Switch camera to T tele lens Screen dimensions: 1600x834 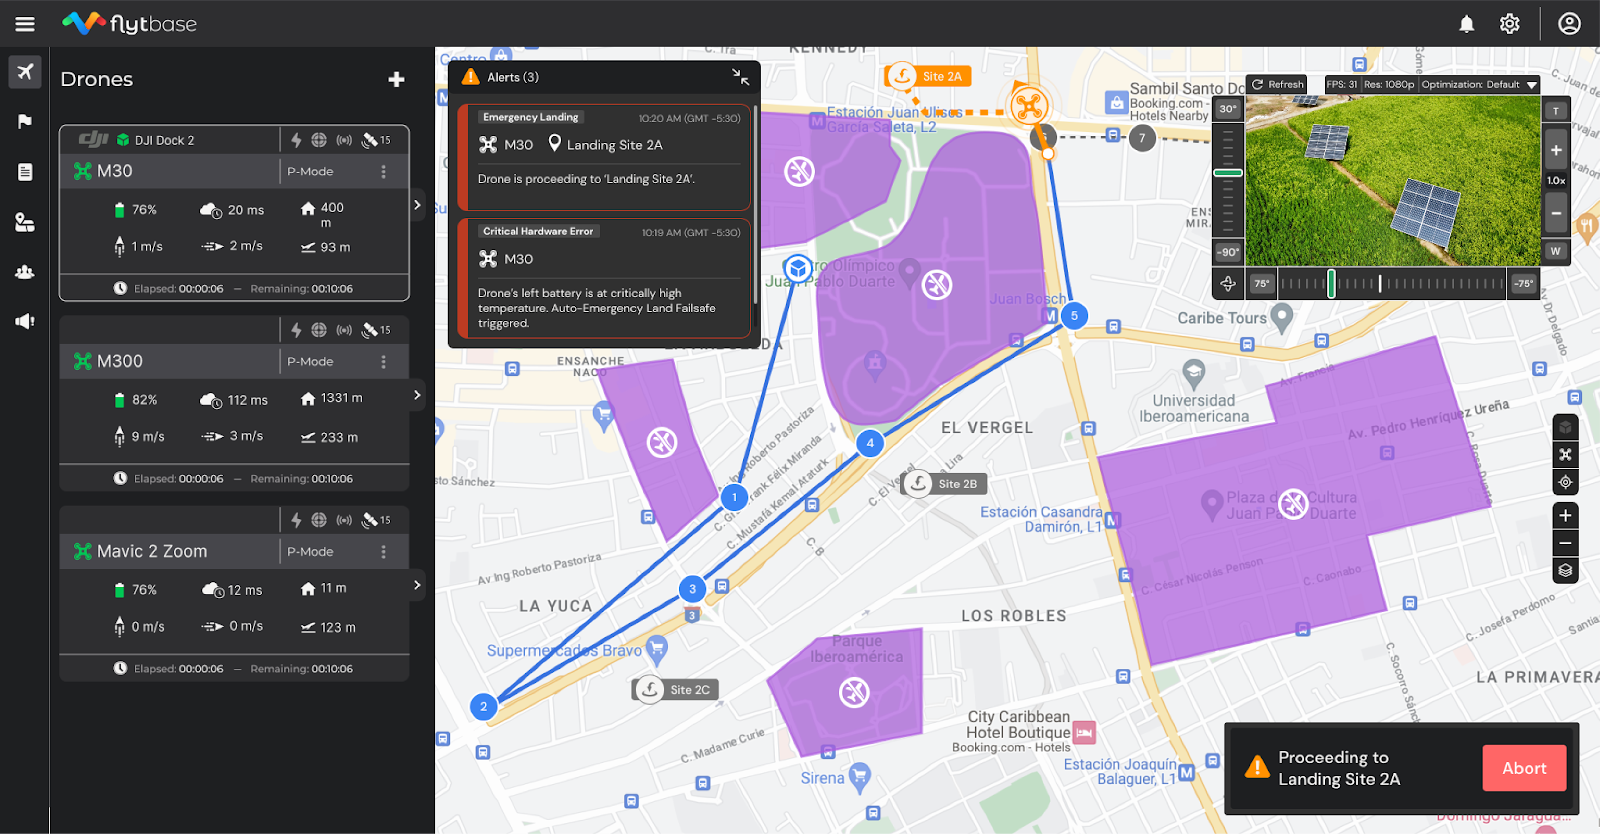[1556, 111]
